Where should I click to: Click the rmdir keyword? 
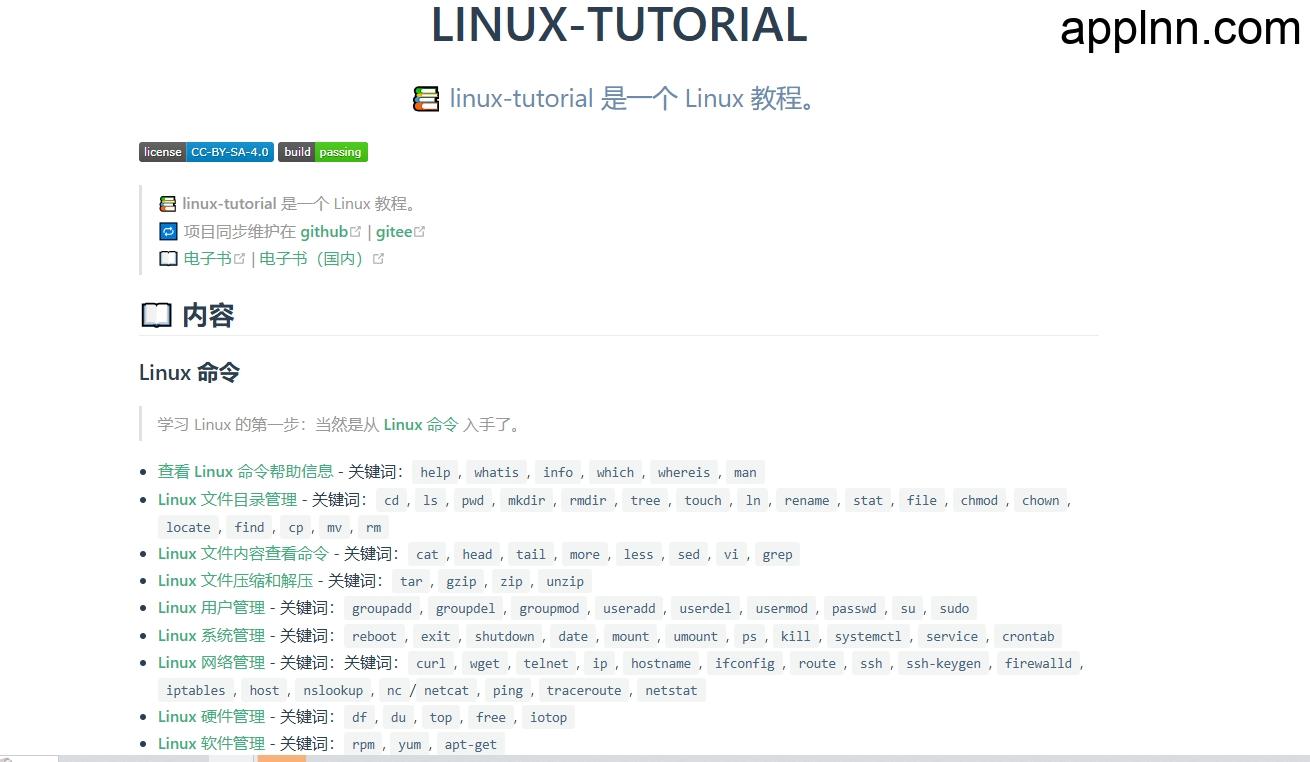pos(588,500)
